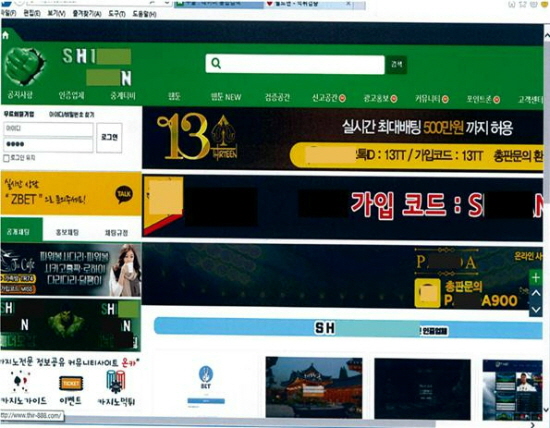Switch to the 홍보채팅 tab
Image resolution: width=550 pixels, height=428 pixels.
pyautogui.click(x=67, y=232)
